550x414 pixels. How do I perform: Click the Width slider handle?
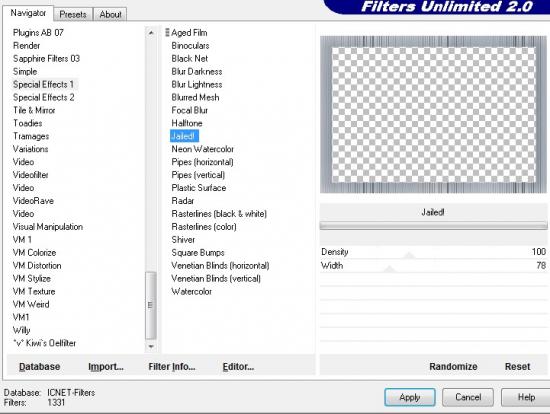389,269
